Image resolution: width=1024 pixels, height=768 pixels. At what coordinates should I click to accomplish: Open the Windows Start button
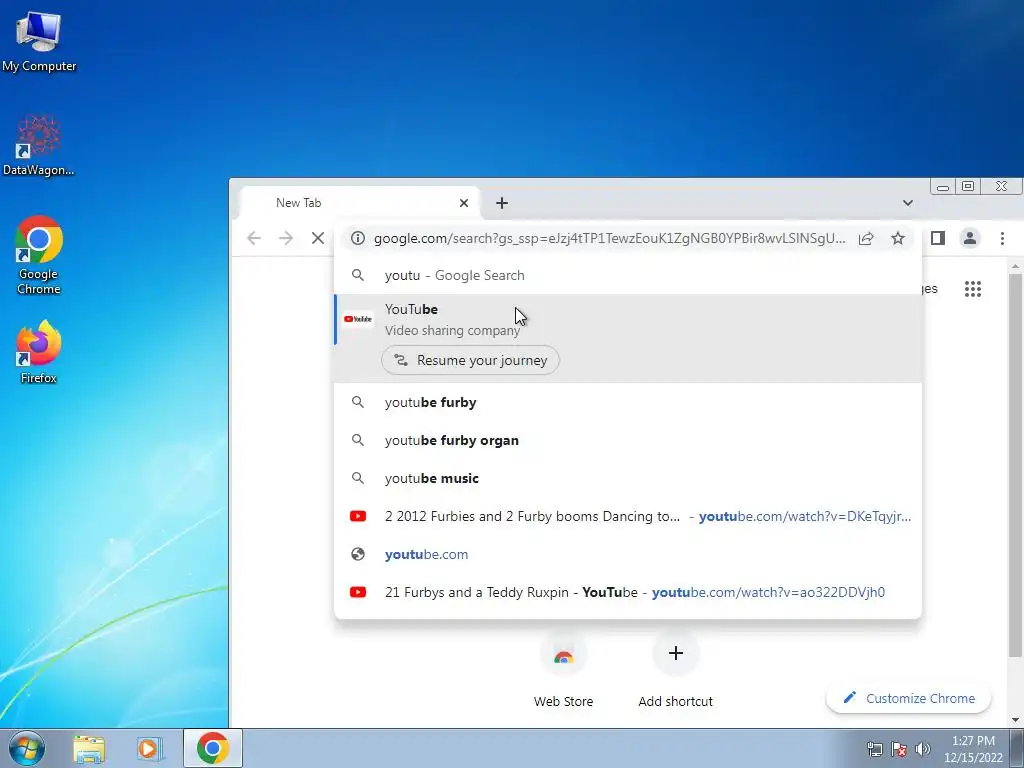(26, 748)
